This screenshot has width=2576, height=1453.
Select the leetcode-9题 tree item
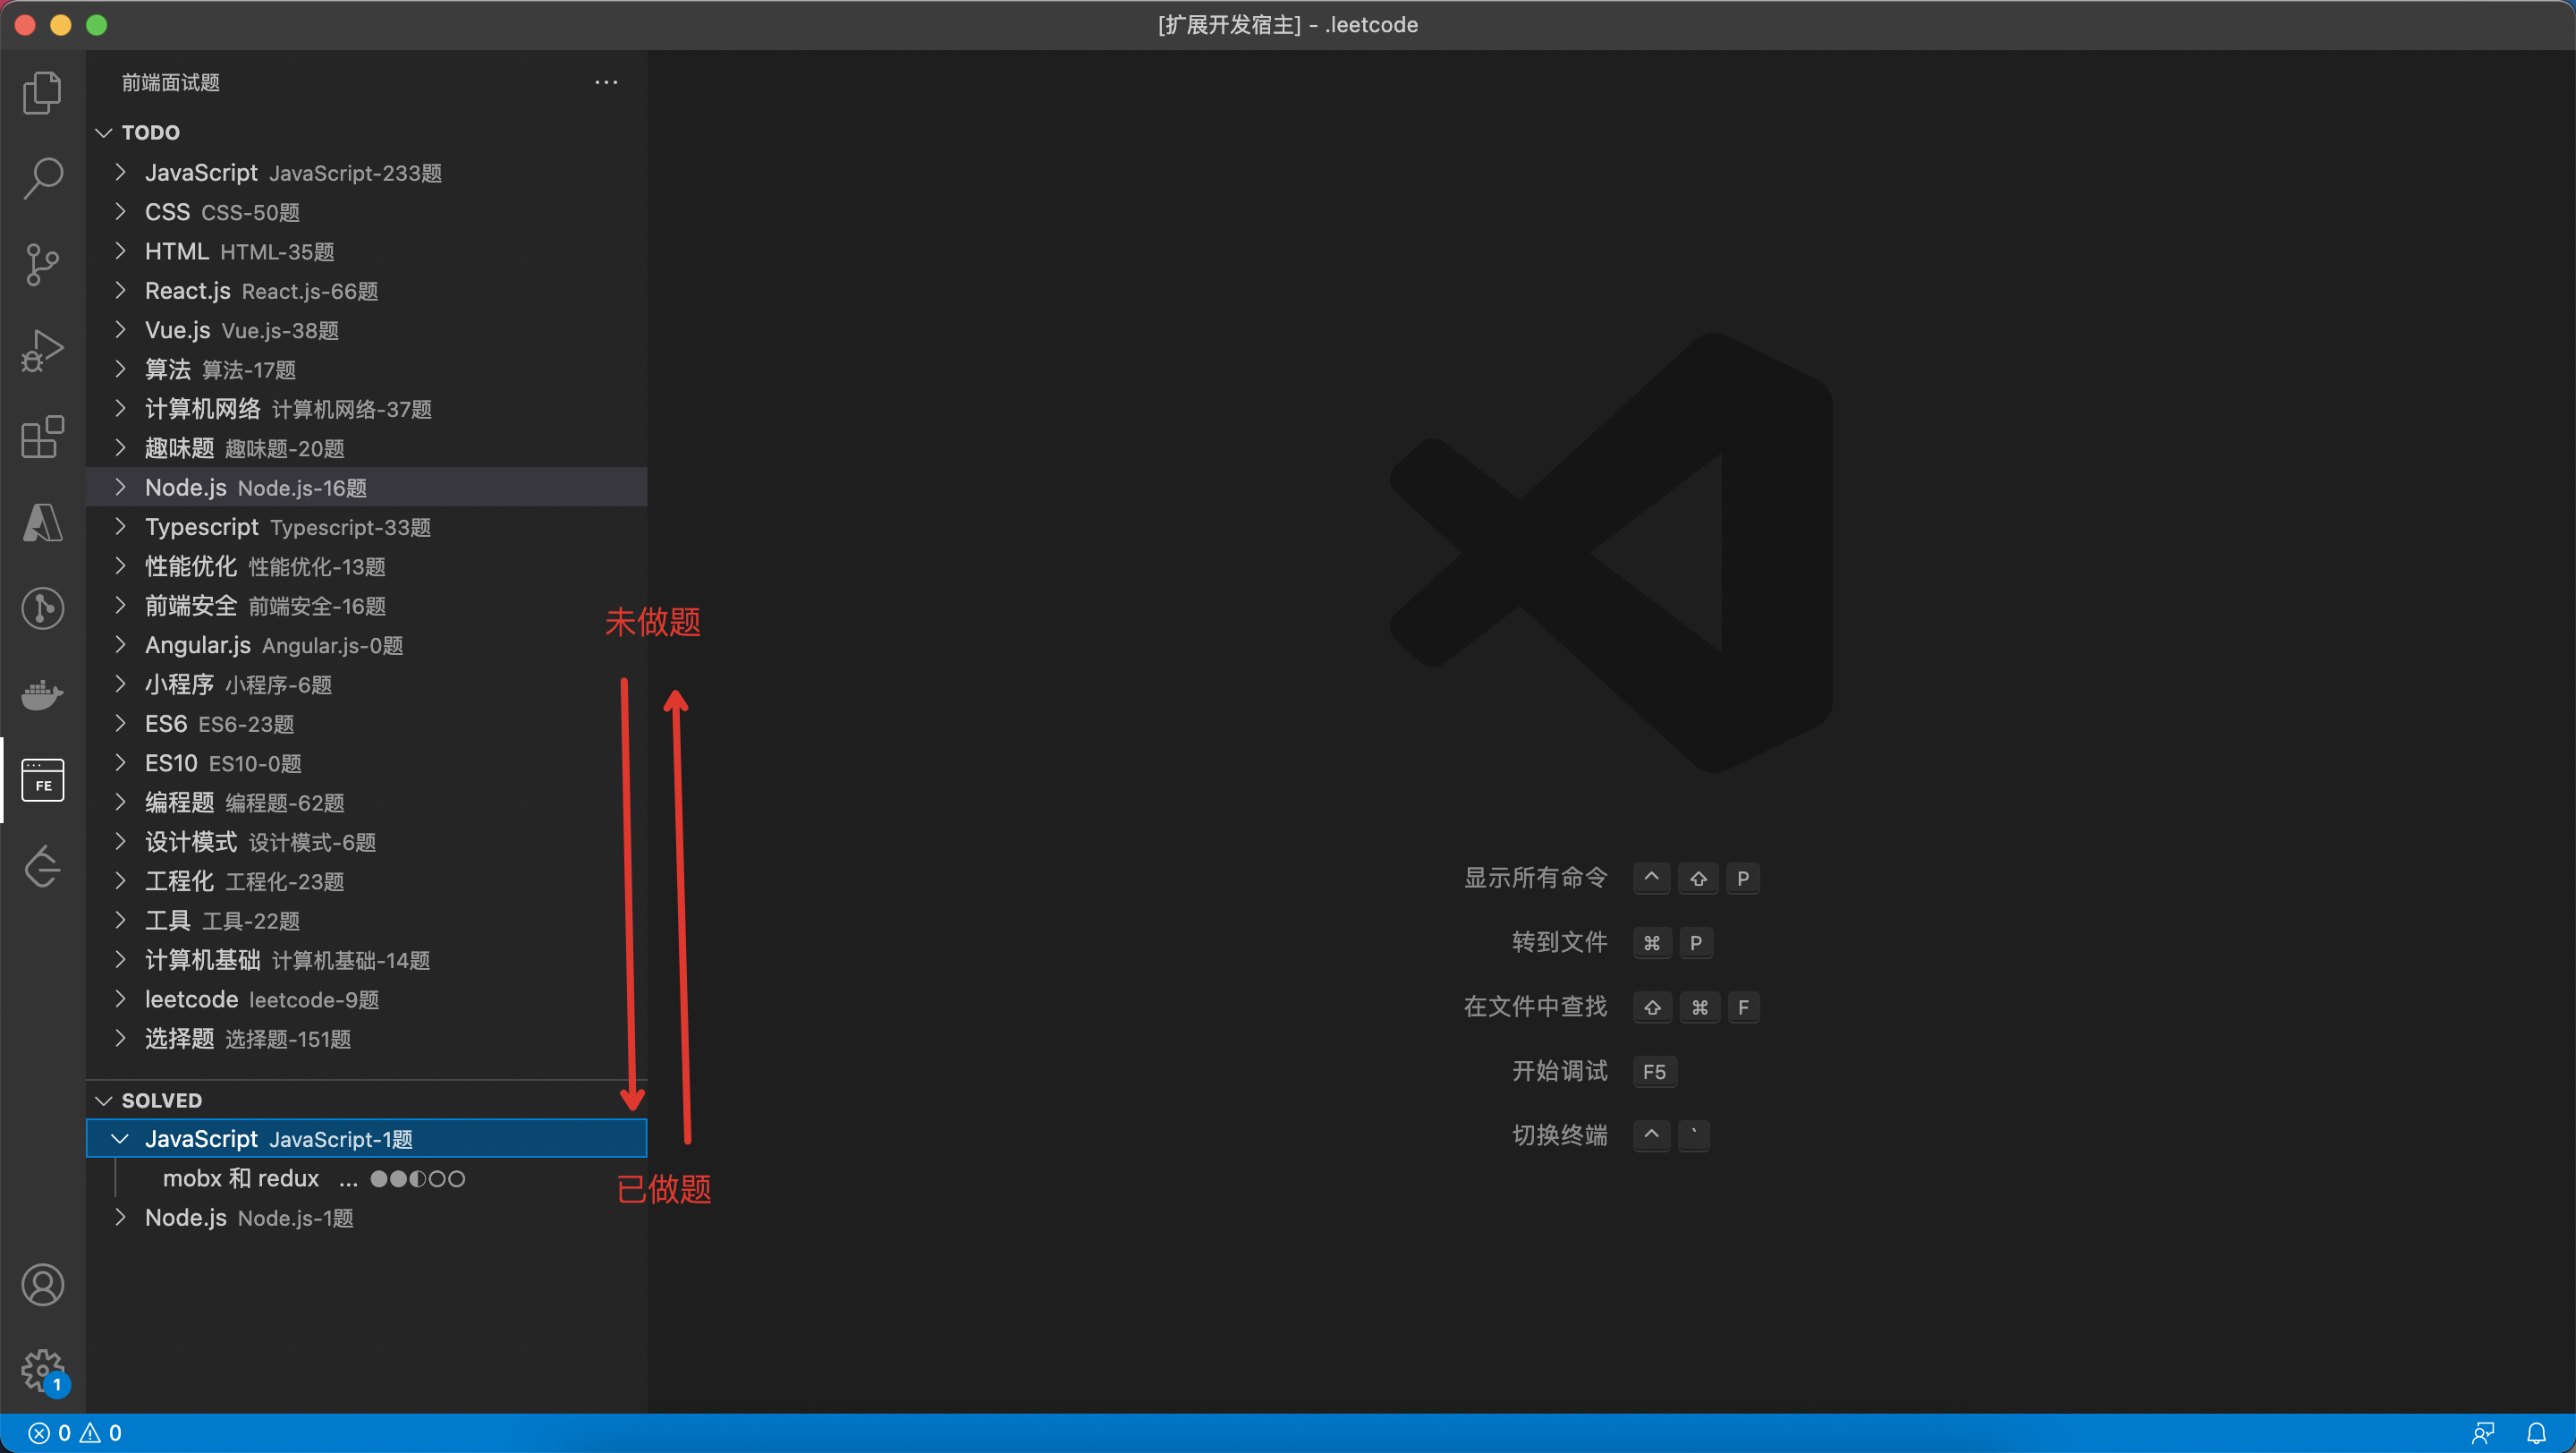261,999
